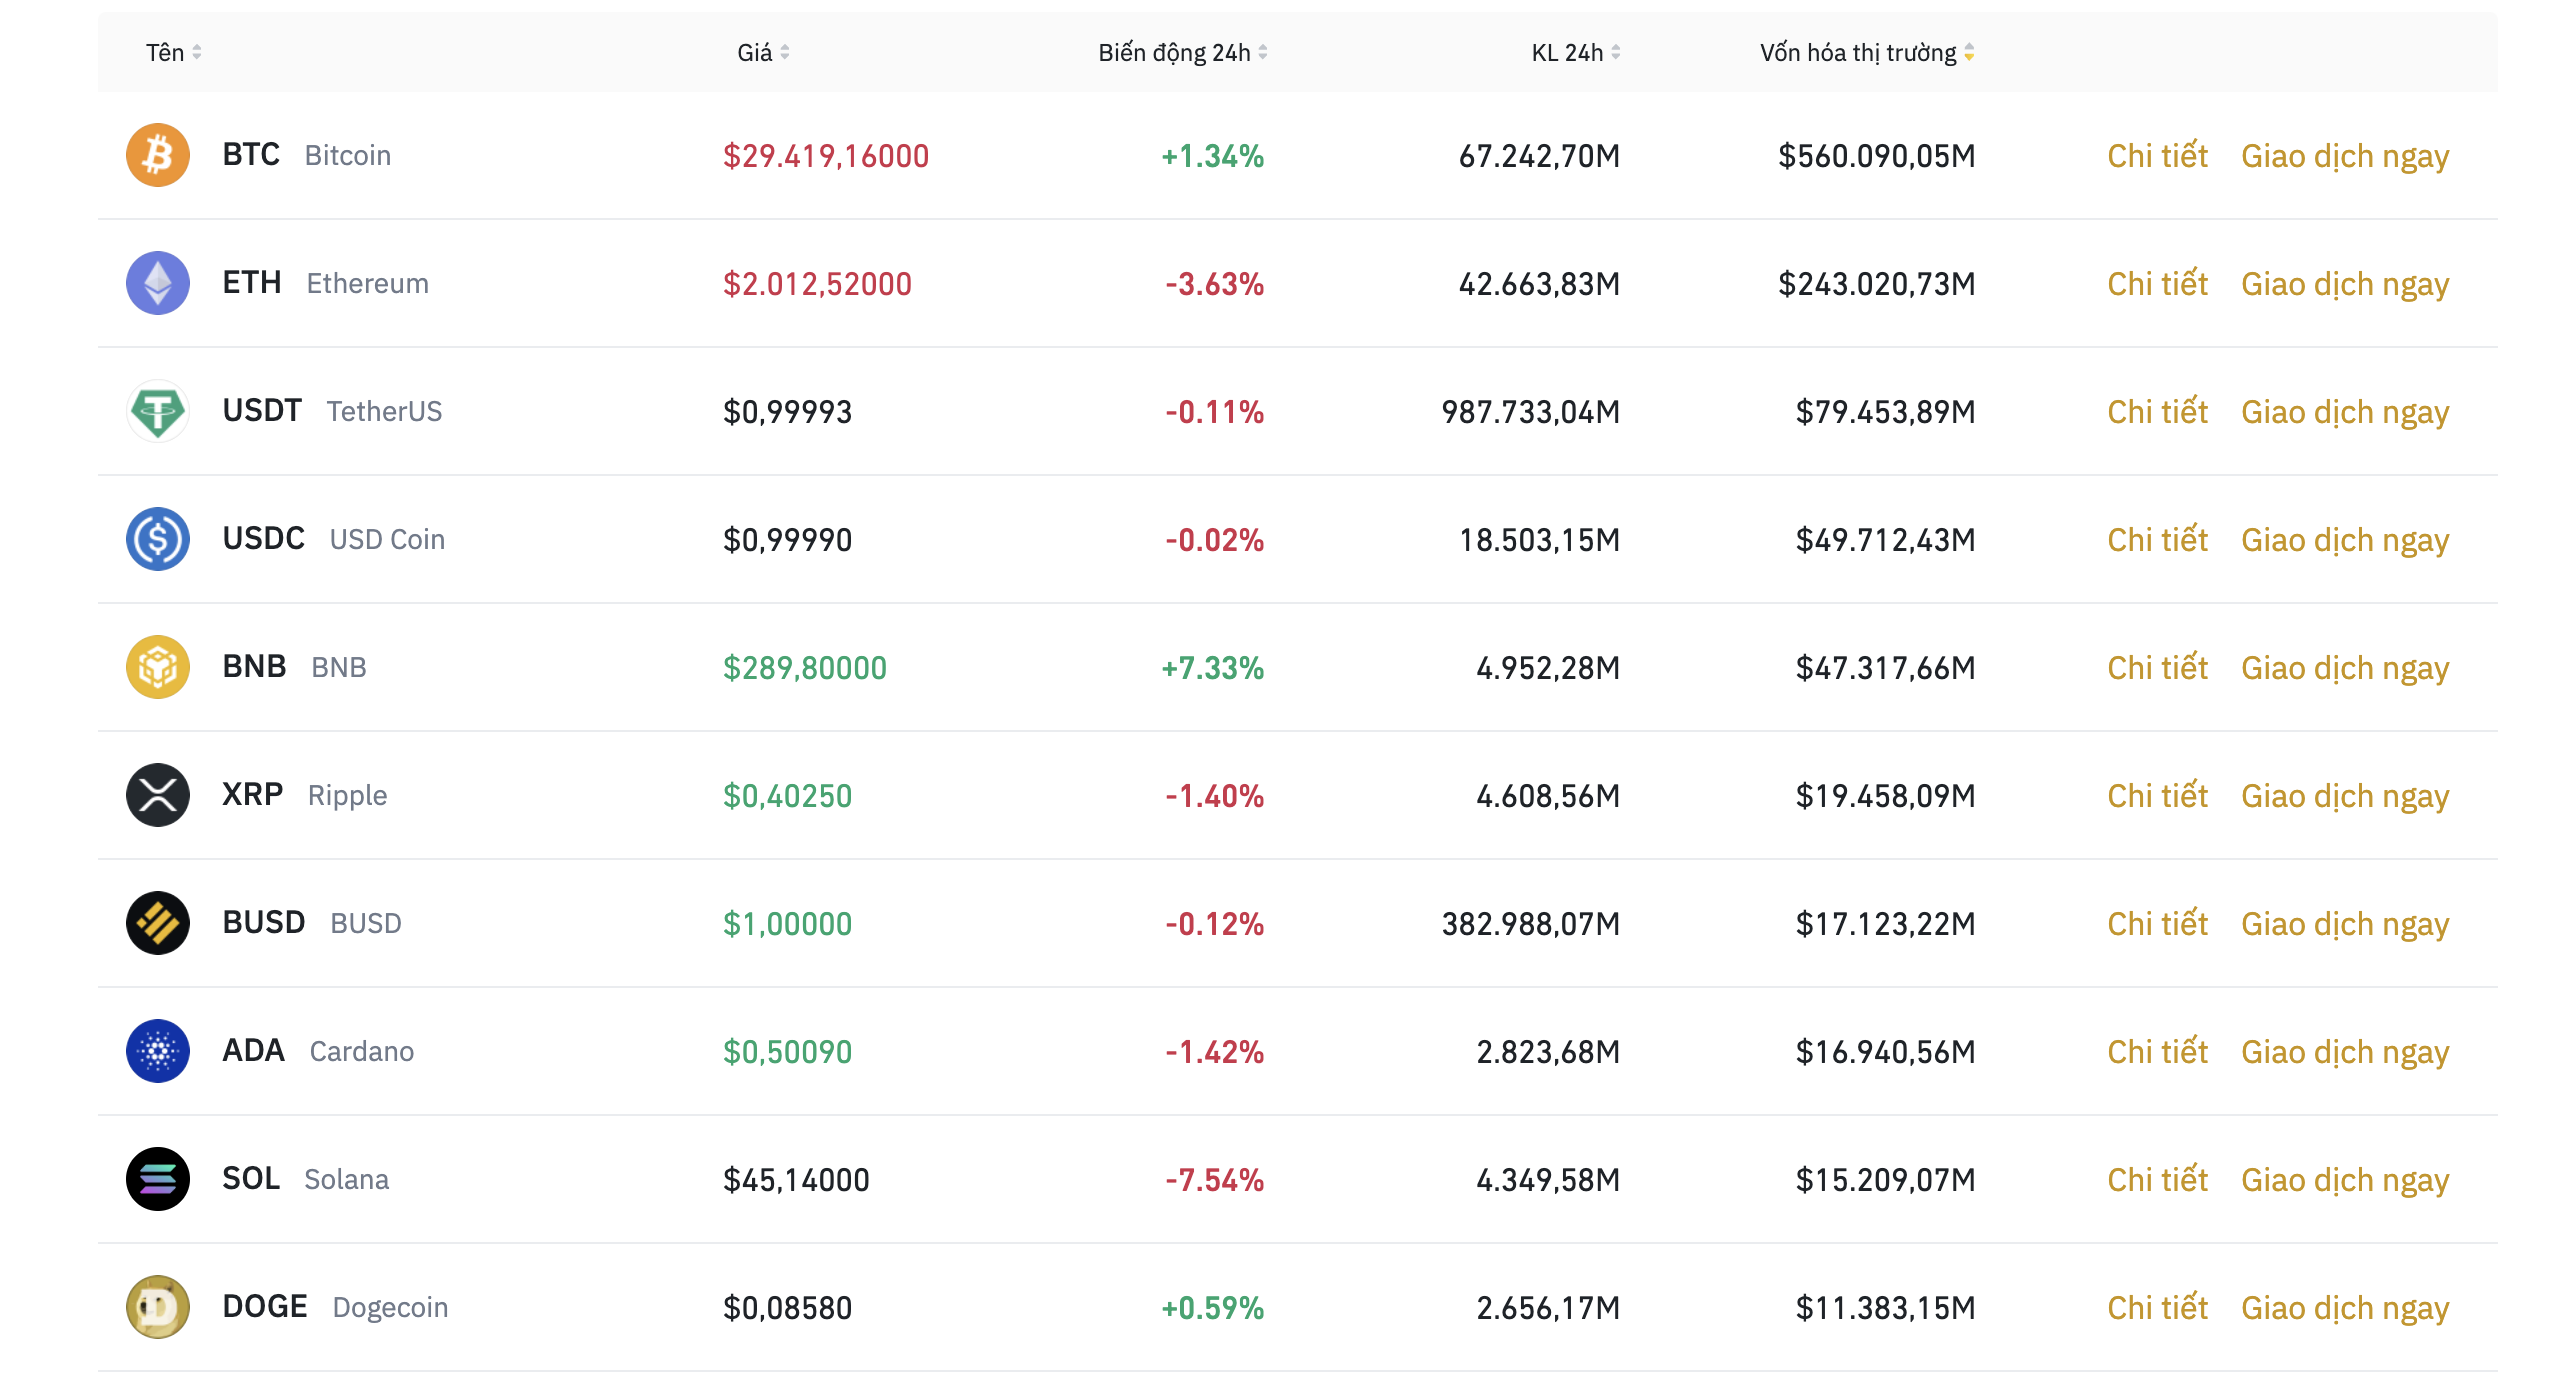The width and height of the screenshot is (2556, 1378).
Task: Open Chi tiết for Ripple
Action: (2157, 796)
